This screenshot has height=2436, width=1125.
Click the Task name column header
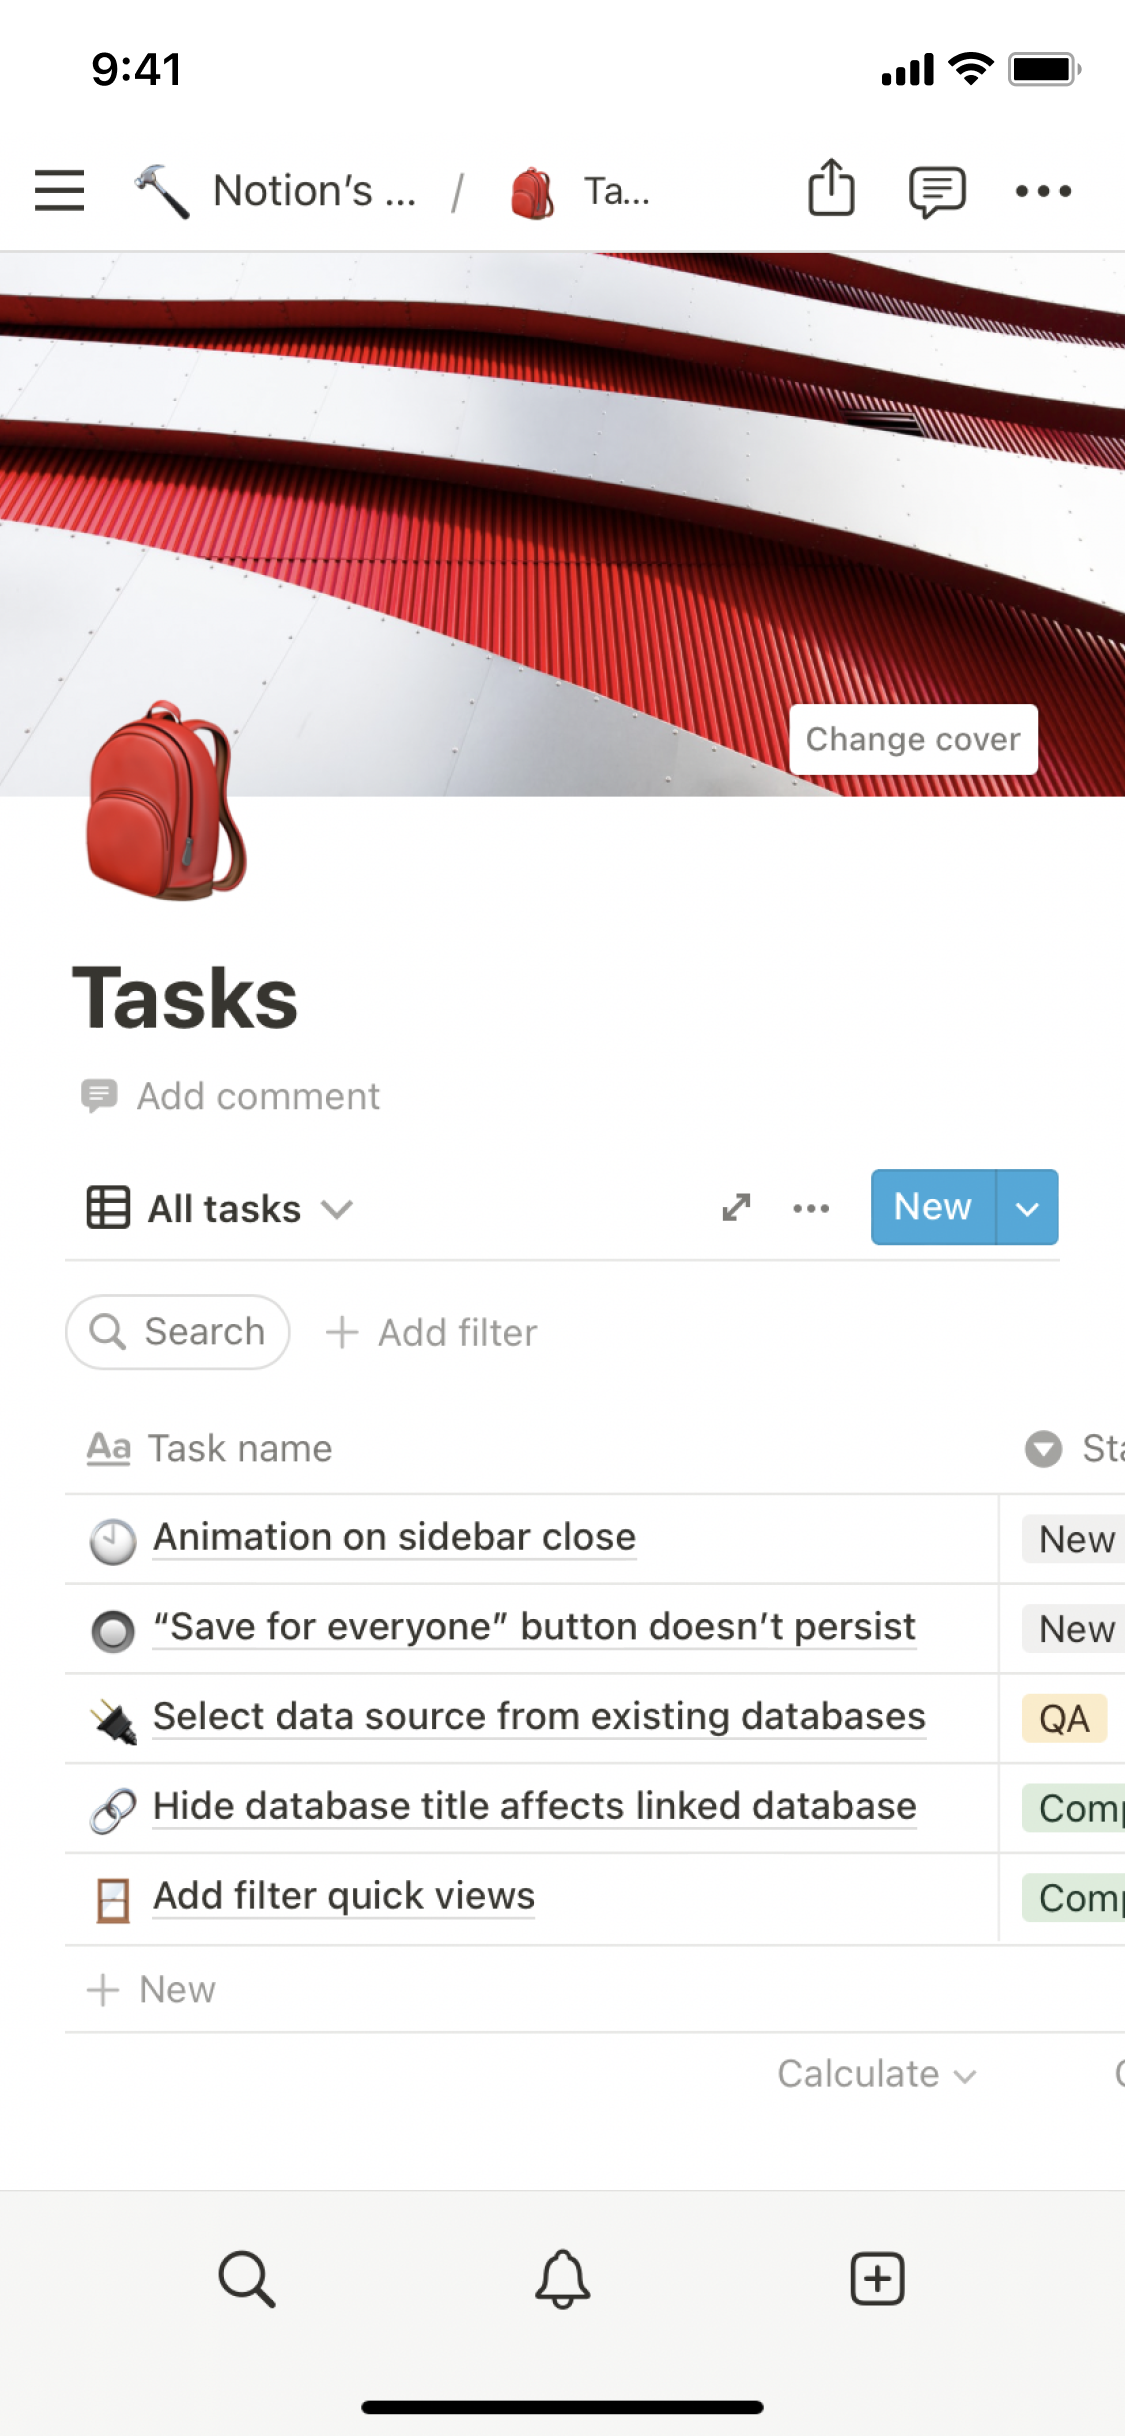point(240,1448)
